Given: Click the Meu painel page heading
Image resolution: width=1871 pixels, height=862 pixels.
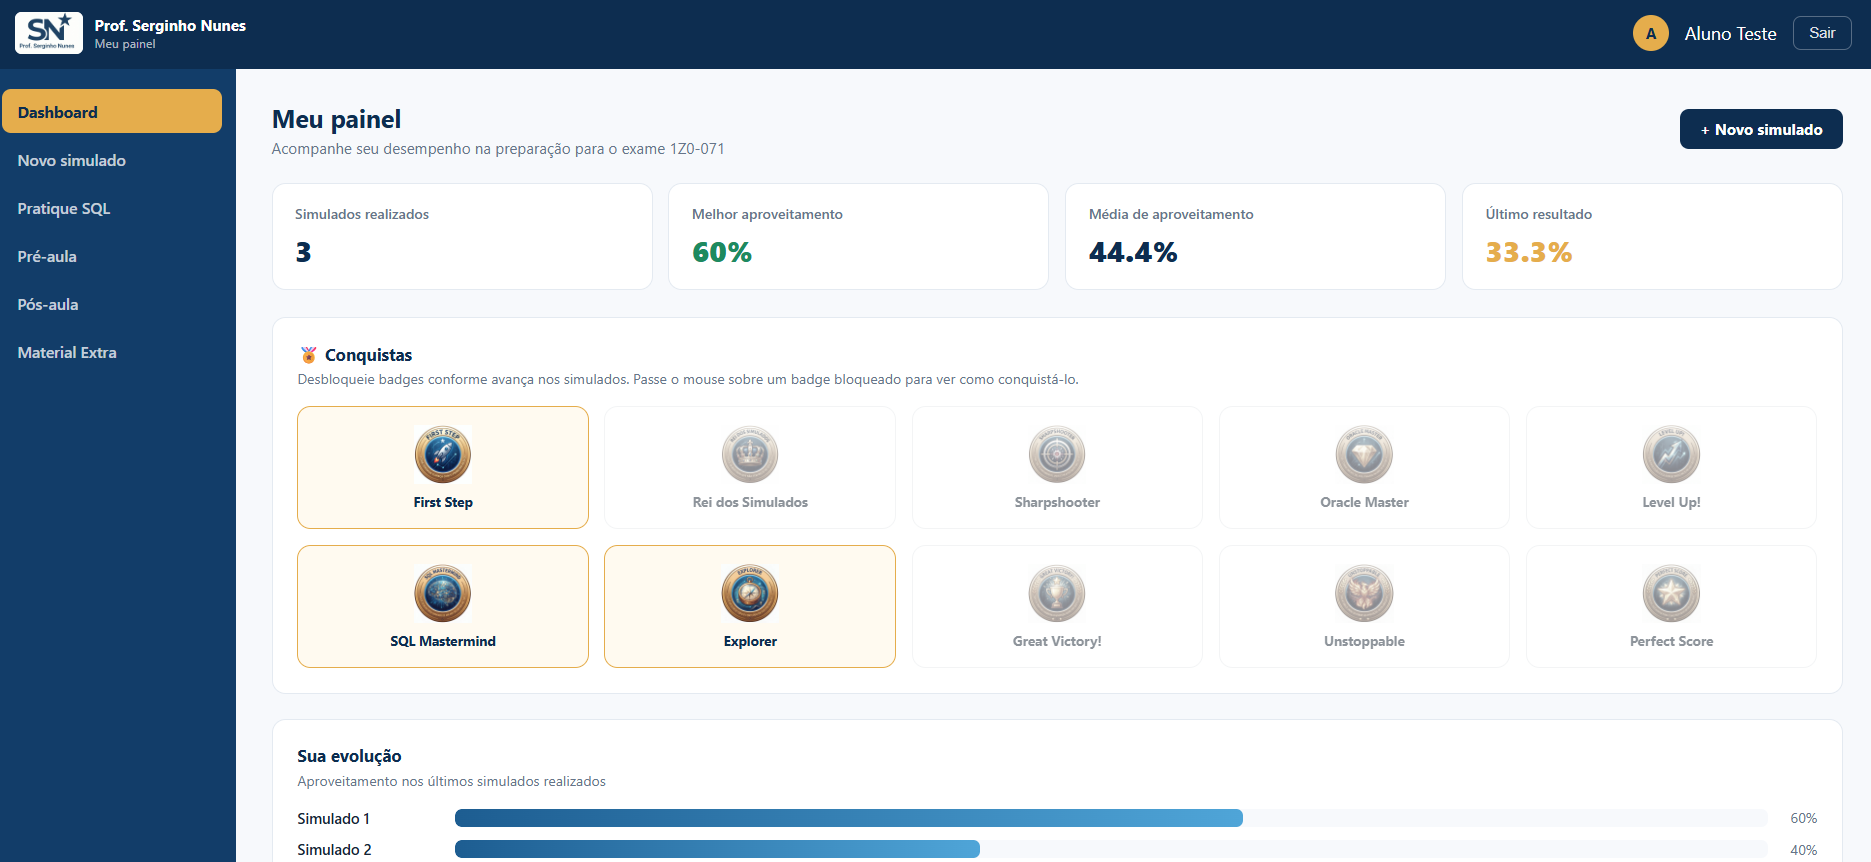Looking at the screenshot, I should (336, 120).
